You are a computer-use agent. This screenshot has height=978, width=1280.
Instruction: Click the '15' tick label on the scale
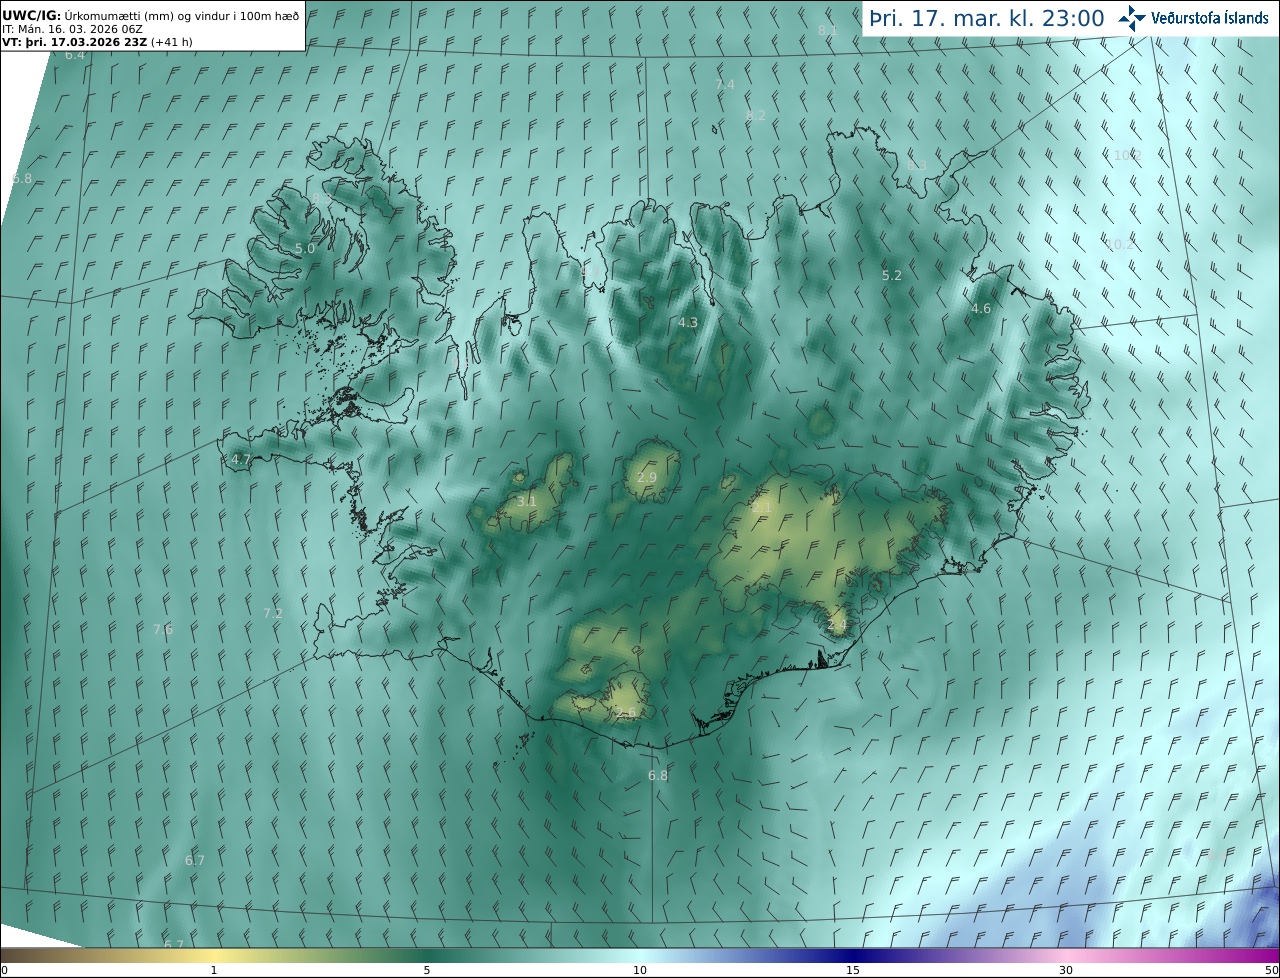pyautogui.click(x=853, y=971)
